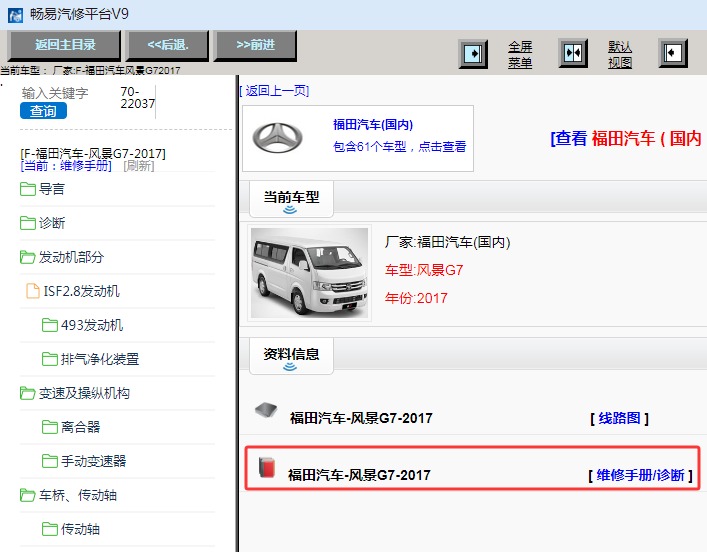Click the 刷新 link
This screenshot has width=707, height=552.
(139, 166)
